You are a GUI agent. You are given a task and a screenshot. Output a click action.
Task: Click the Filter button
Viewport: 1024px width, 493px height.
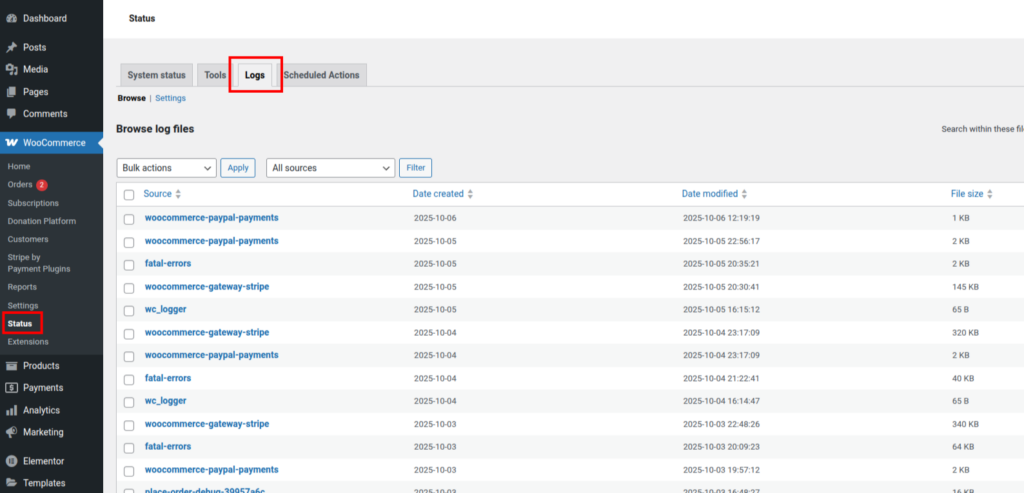pyautogui.click(x=415, y=168)
